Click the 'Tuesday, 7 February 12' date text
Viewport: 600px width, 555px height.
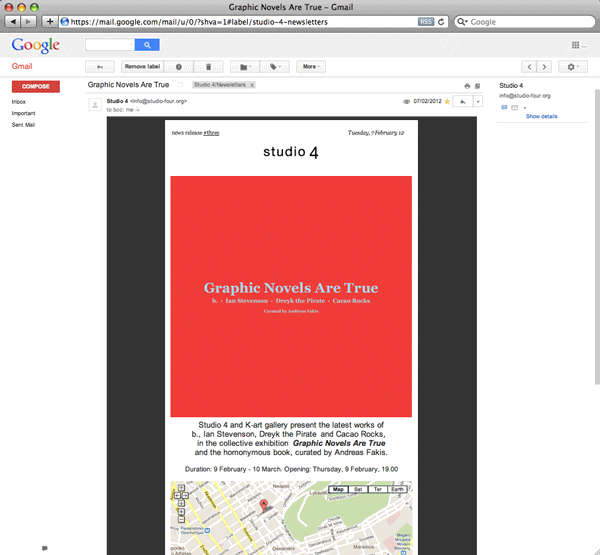click(x=376, y=133)
